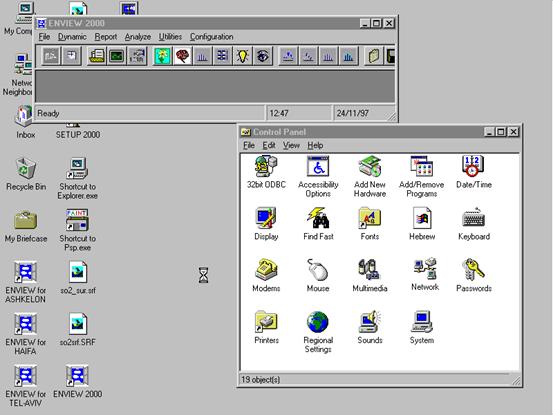
Task: Select the Fonts folder icon
Action: [x=370, y=224]
